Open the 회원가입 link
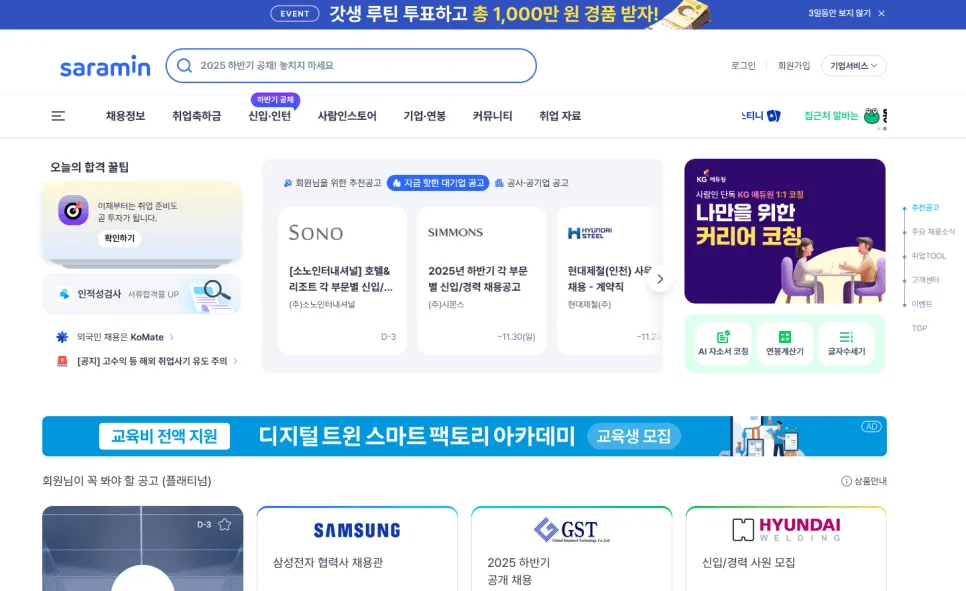Screen dimensions: 966x591 pos(794,65)
